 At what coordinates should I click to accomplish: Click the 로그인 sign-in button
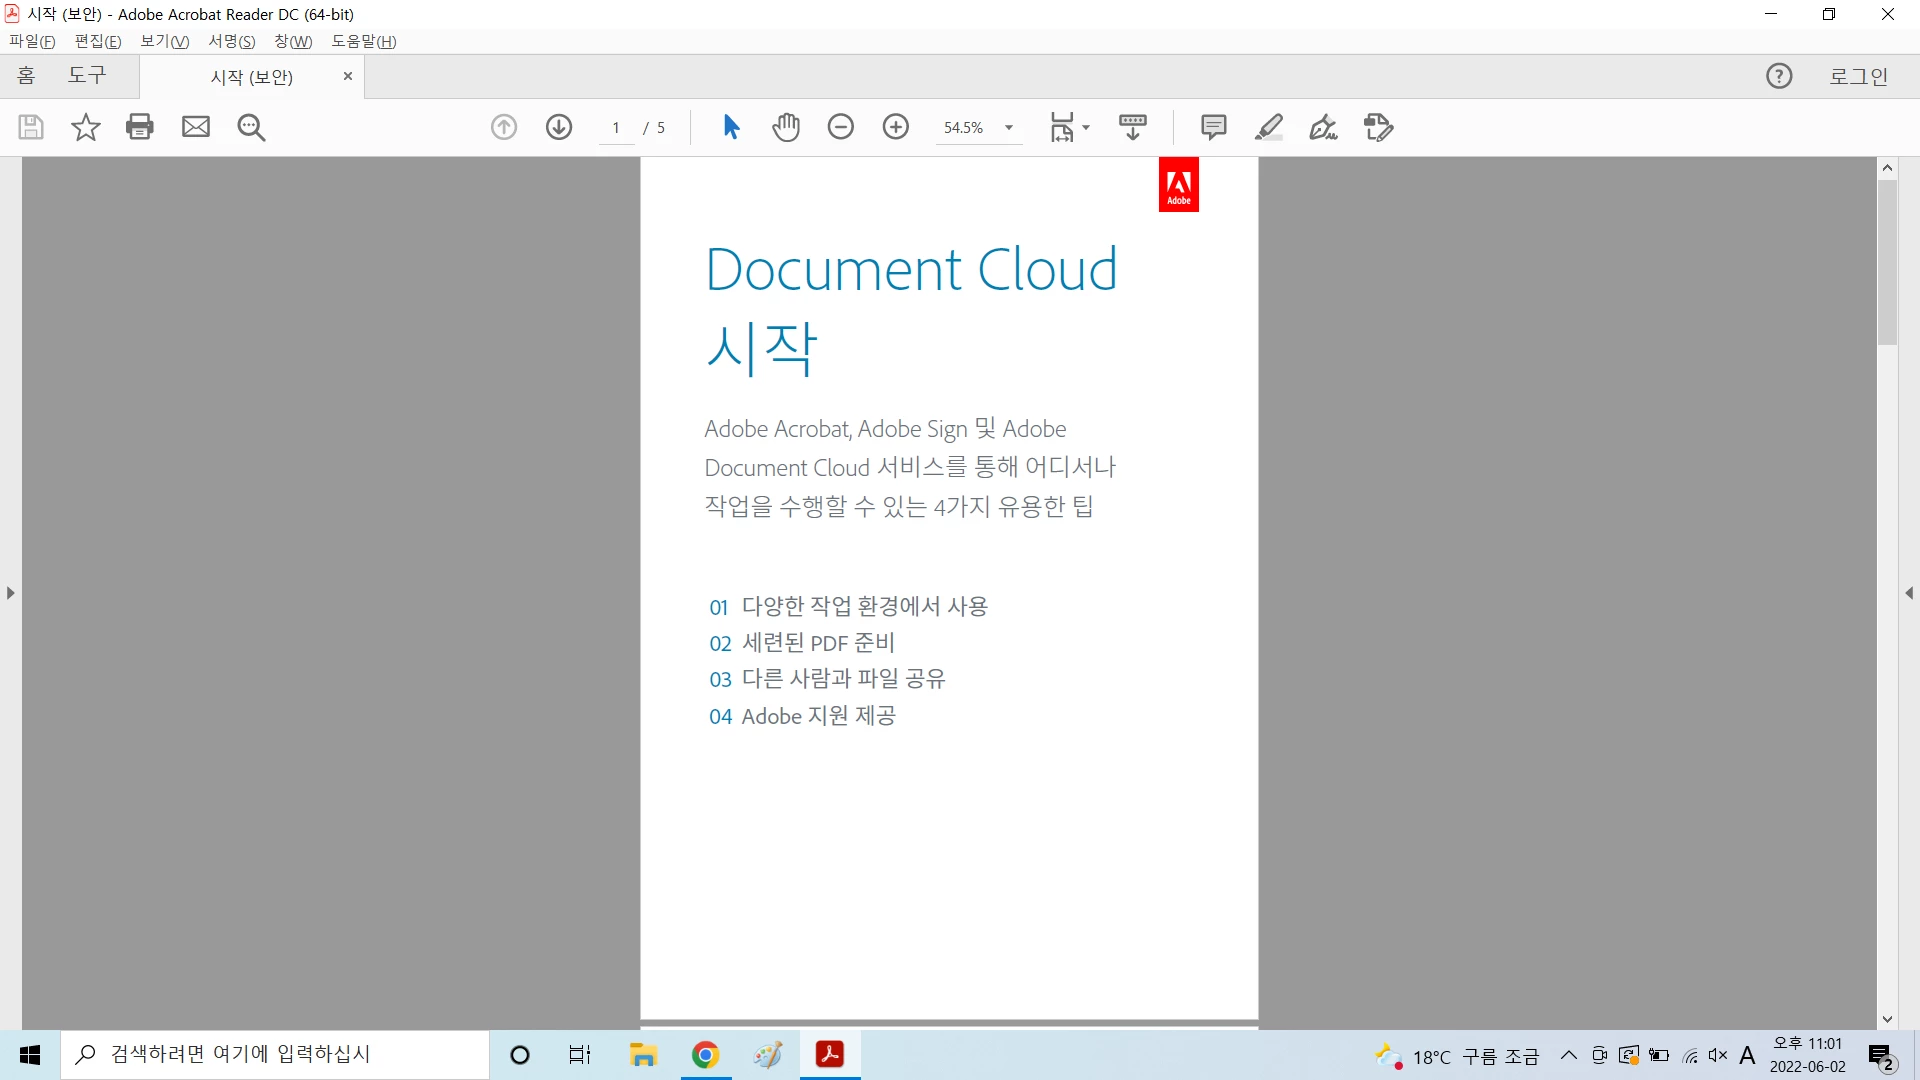[x=1858, y=76]
